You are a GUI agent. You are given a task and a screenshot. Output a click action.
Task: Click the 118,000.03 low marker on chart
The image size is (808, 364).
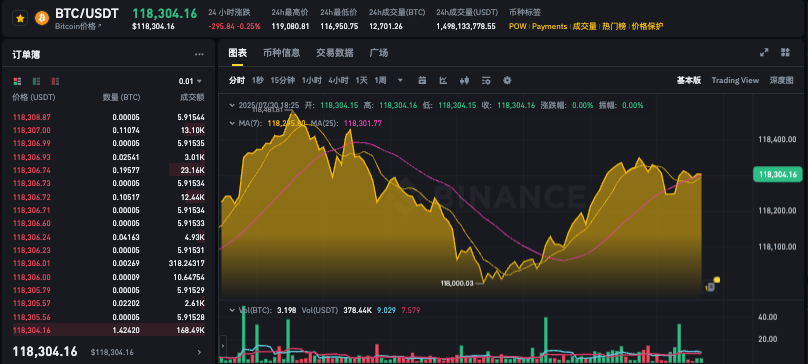(x=457, y=283)
